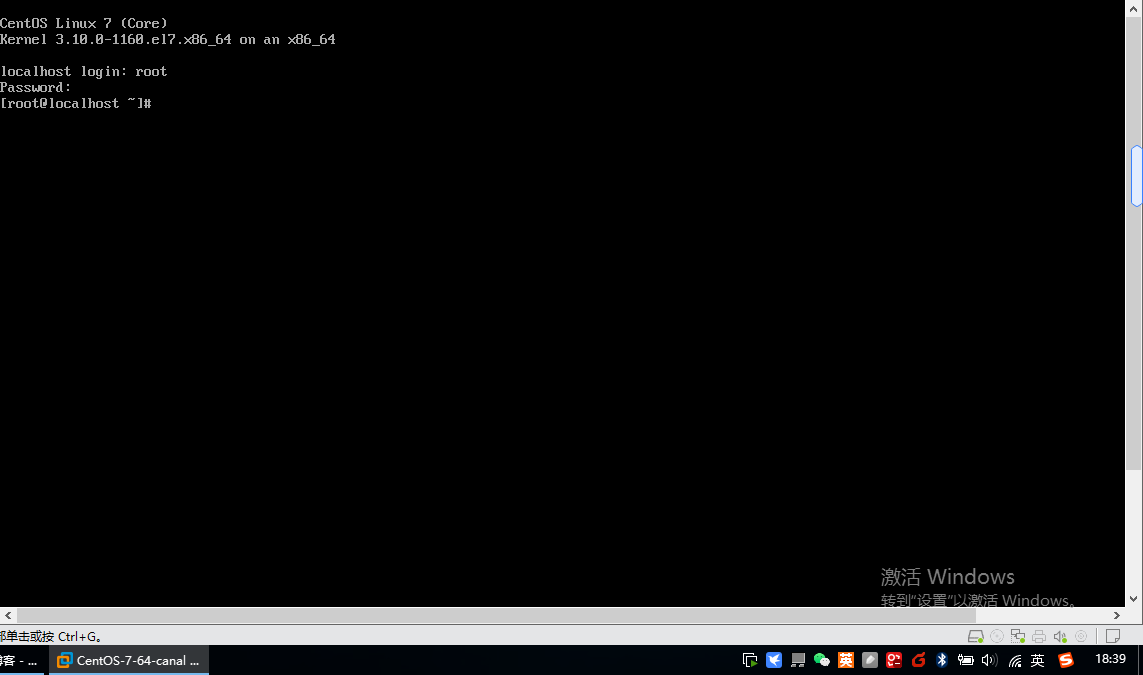Click the VMware CD/DVD drive status icon

point(996,636)
